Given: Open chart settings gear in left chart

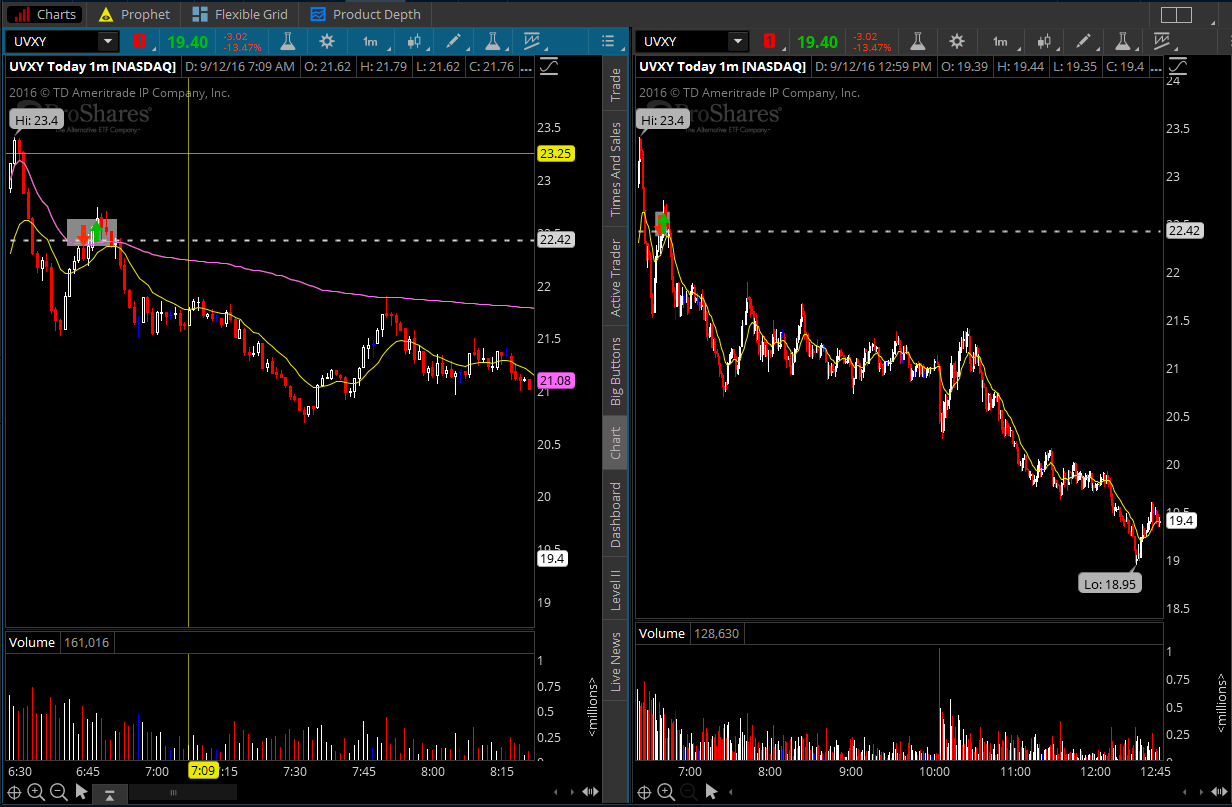Looking at the screenshot, I should pos(327,41).
